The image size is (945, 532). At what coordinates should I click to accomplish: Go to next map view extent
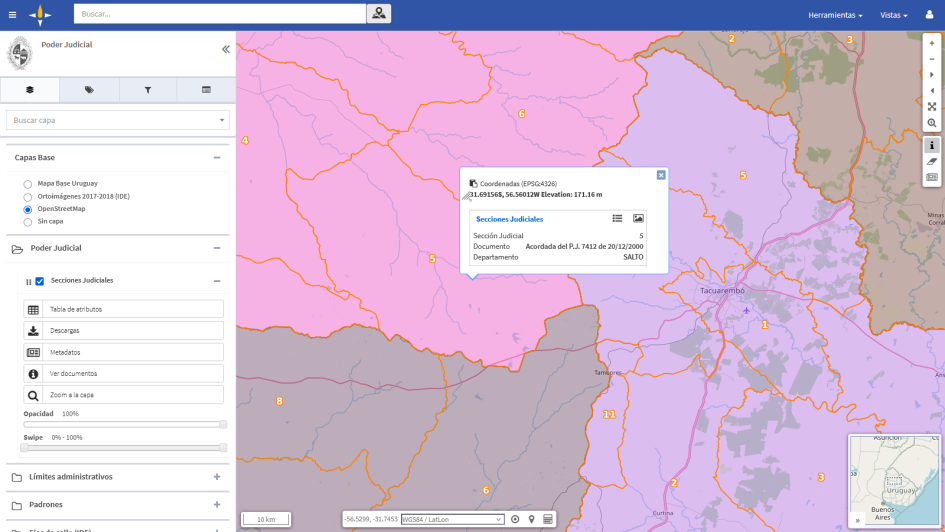932,75
